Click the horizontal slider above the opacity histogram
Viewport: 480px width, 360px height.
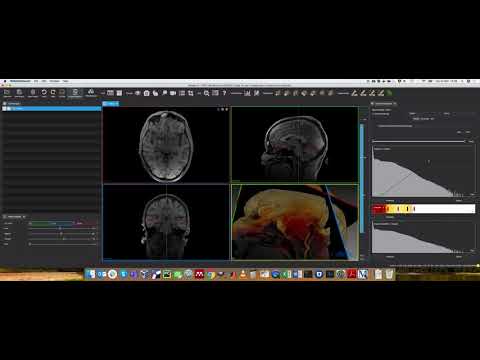419,141
